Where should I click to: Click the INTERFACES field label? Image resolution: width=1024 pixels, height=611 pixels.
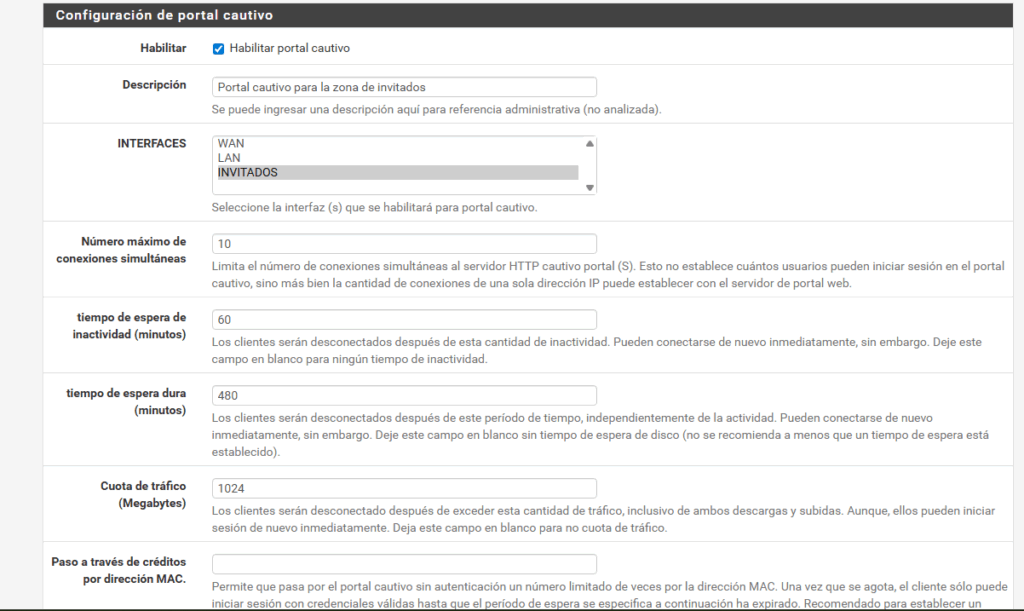152,144
